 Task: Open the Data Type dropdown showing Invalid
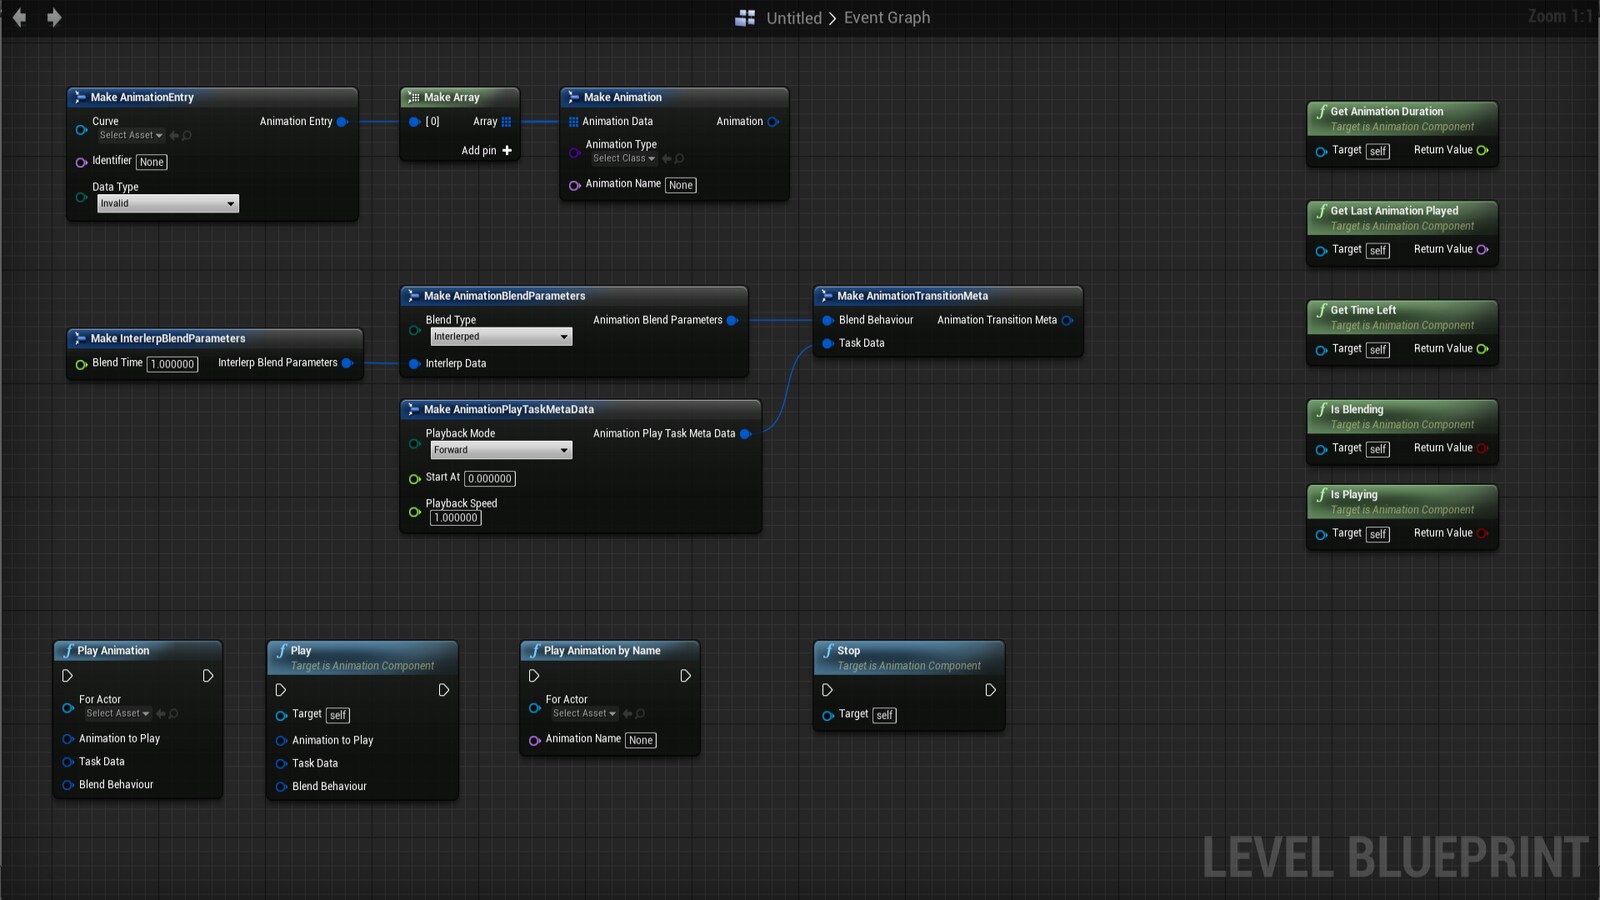(167, 203)
